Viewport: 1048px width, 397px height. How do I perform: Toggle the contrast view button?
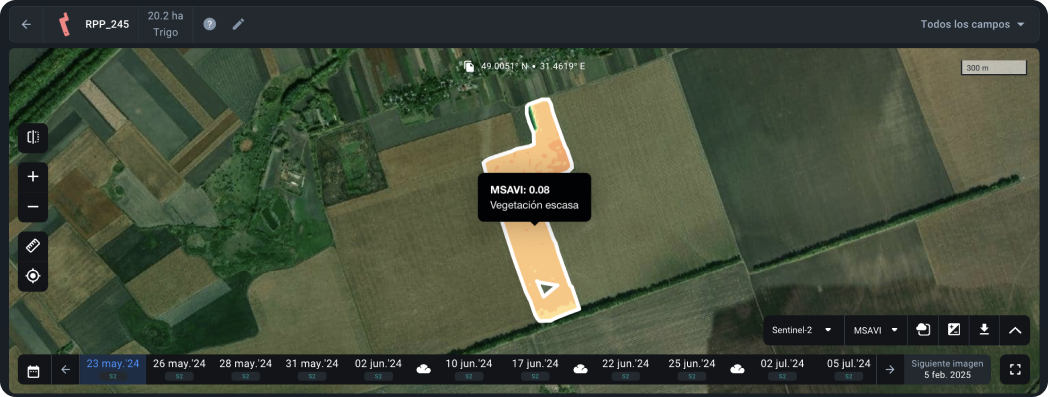click(x=954, y=330)
